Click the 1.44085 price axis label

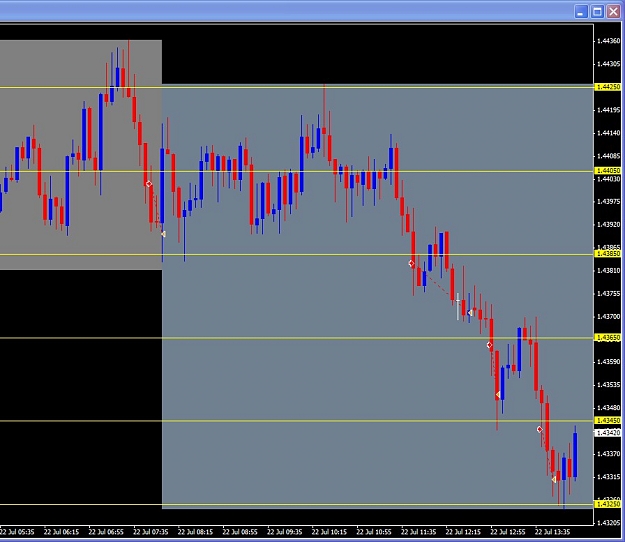(608, 156)
